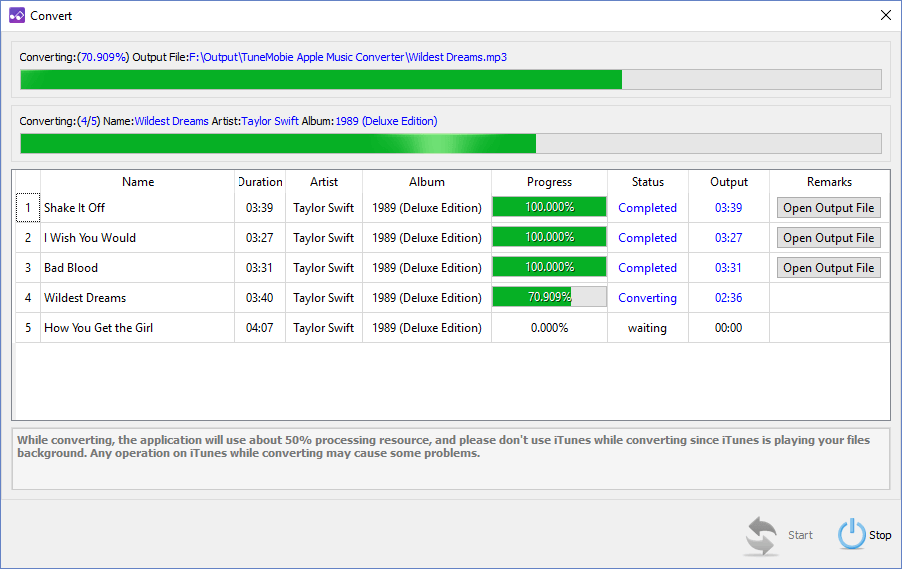The height and width of the screenshot is (569, 902).
Task: Click the 04:07 duration cell
Action: pos(259,327)
